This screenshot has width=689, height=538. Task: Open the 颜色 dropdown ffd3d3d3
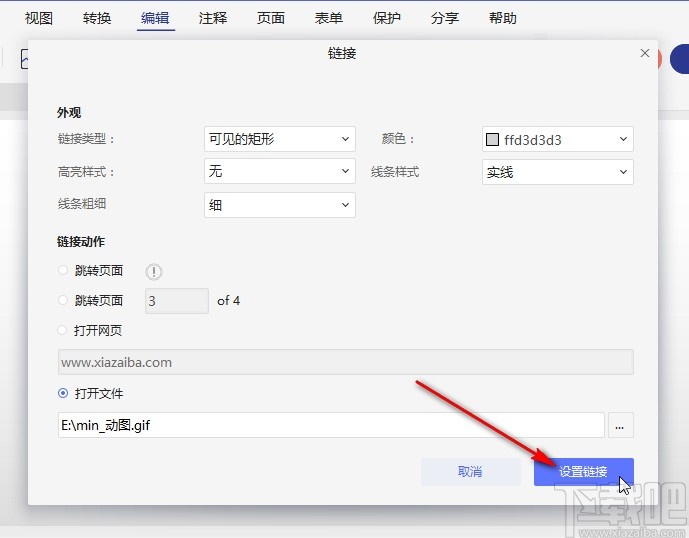[x=558, y=139]
